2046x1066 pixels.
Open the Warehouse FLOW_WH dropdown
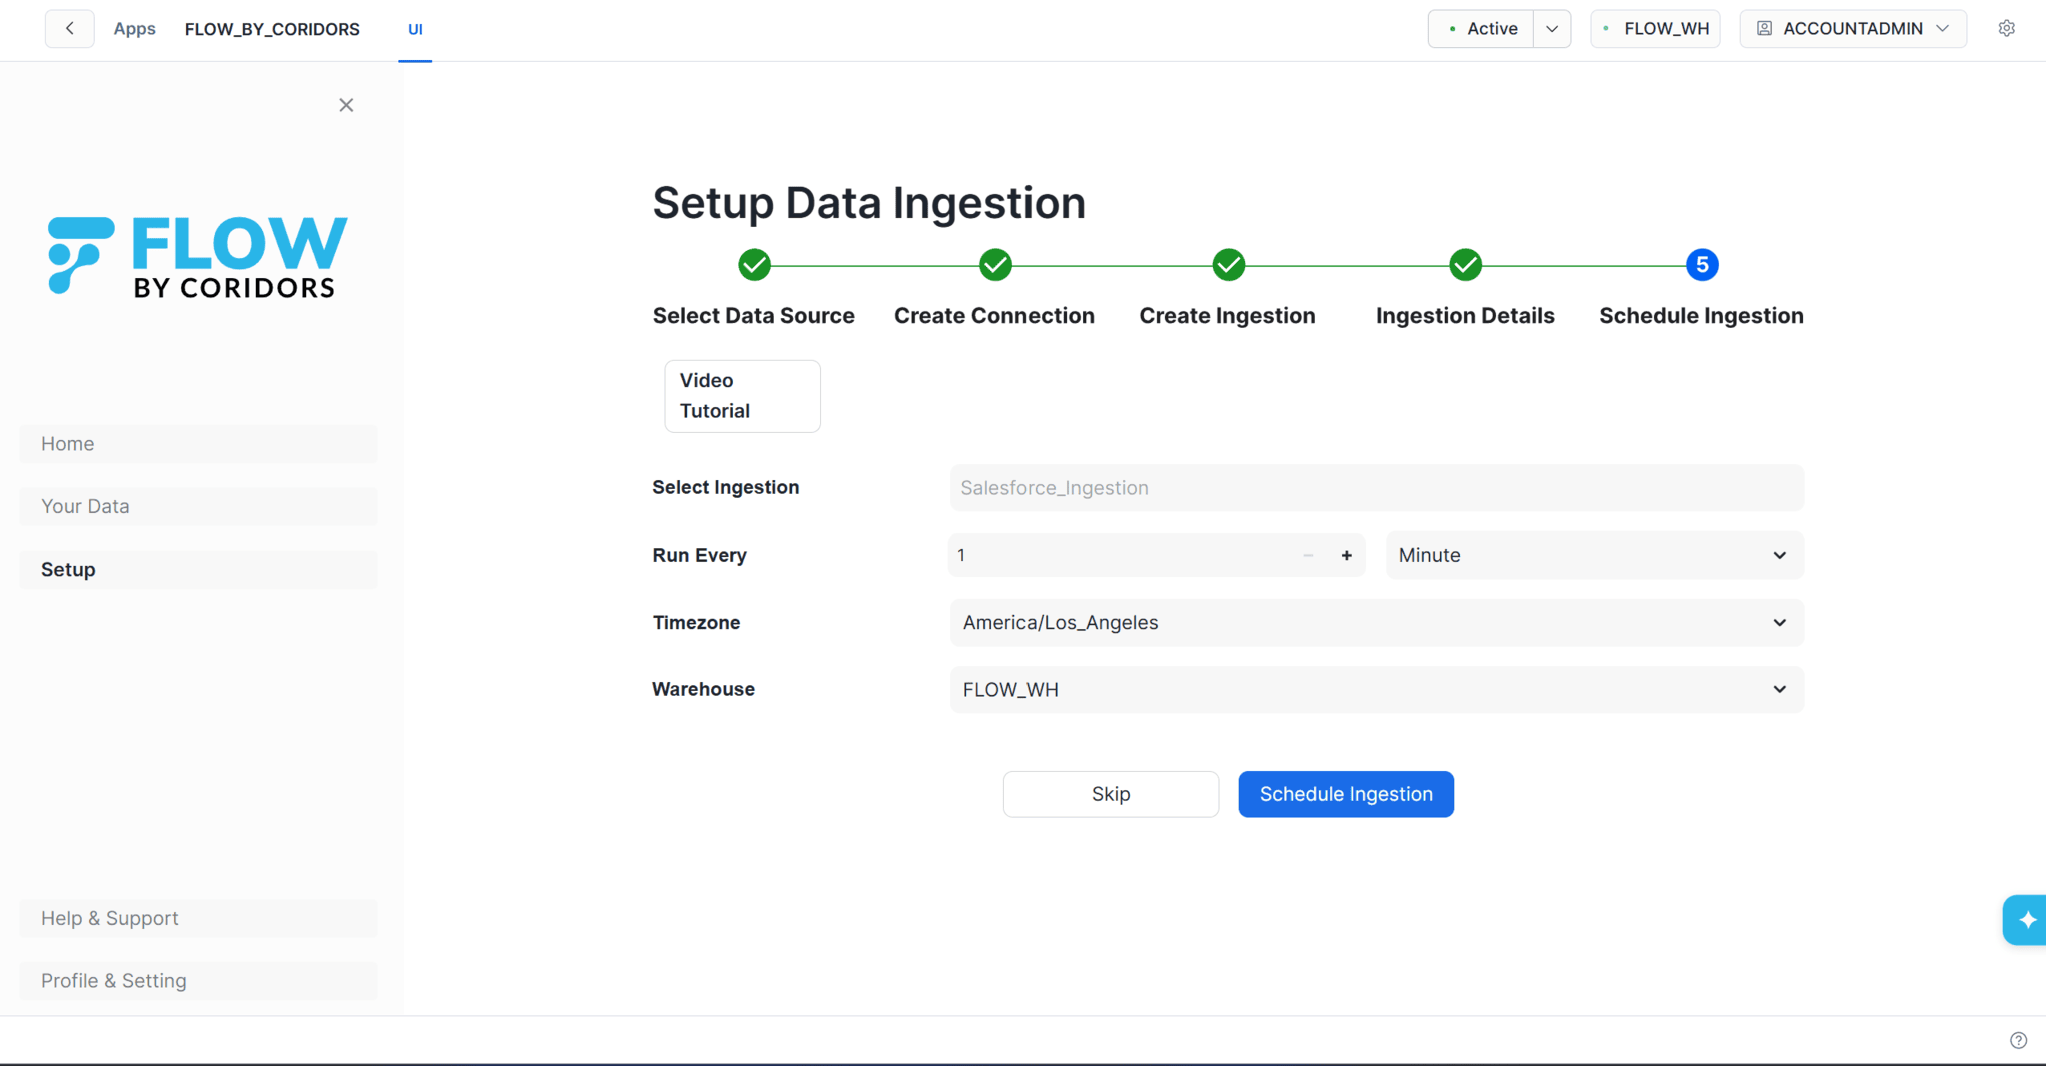click(1376, 689)
